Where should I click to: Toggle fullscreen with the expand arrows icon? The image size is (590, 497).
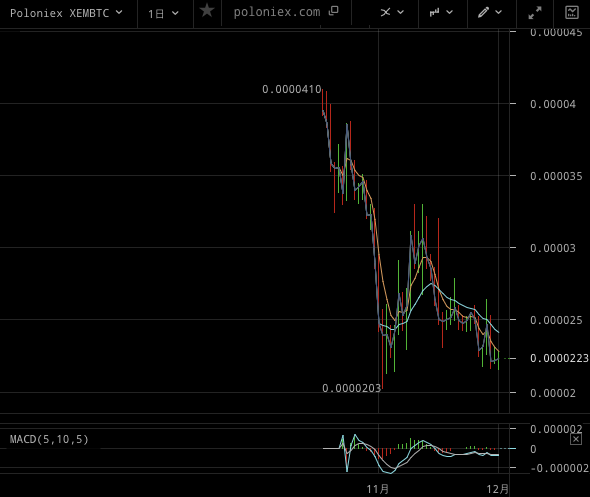click(535, 13)
